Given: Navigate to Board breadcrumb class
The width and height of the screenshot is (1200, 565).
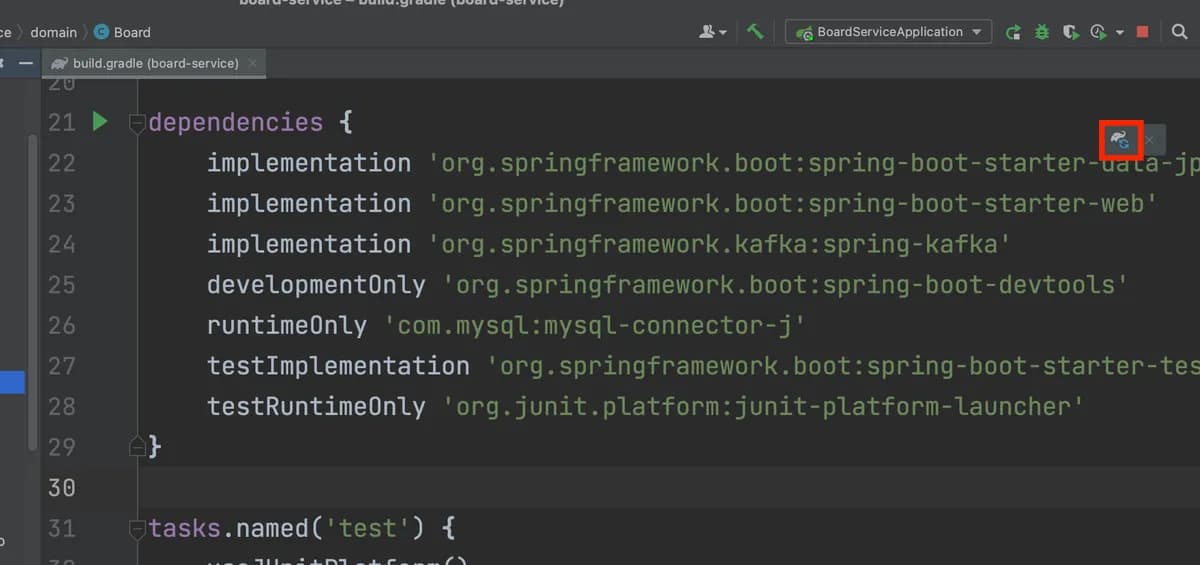Looking at the screenshot, I should pyautogui.click(x=122, y=32).
